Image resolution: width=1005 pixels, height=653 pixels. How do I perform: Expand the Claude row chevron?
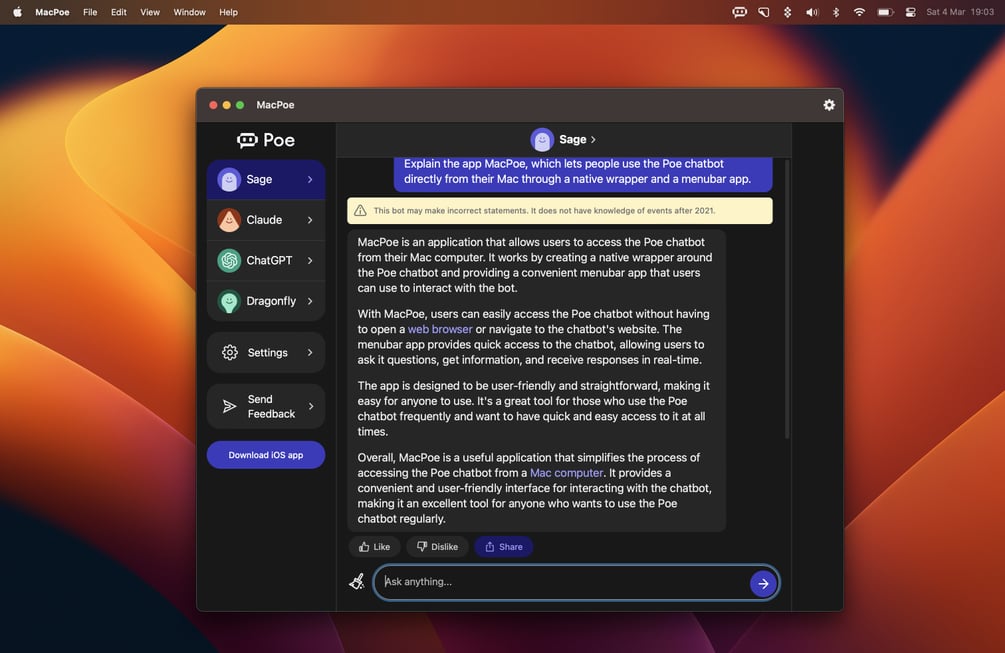[310, 220]
